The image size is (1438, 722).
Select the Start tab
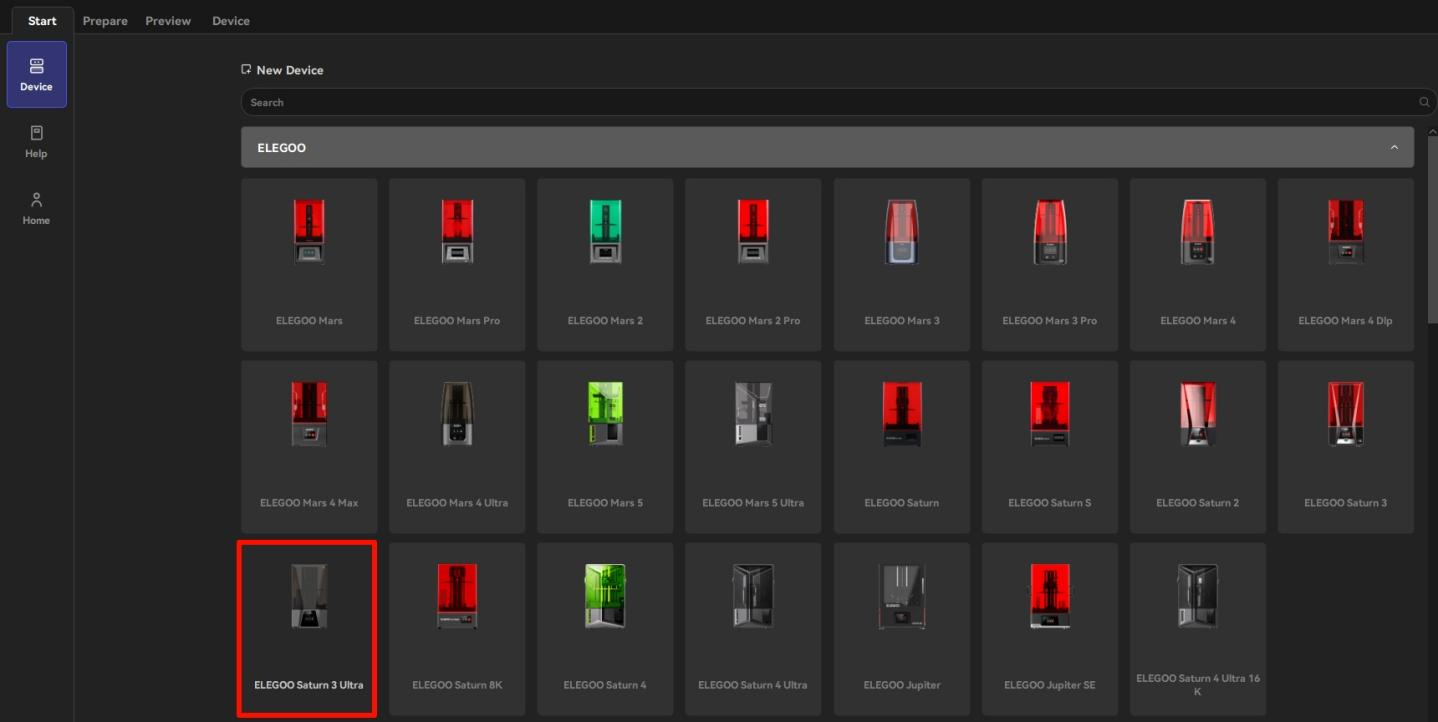click(x=42, y=21)
